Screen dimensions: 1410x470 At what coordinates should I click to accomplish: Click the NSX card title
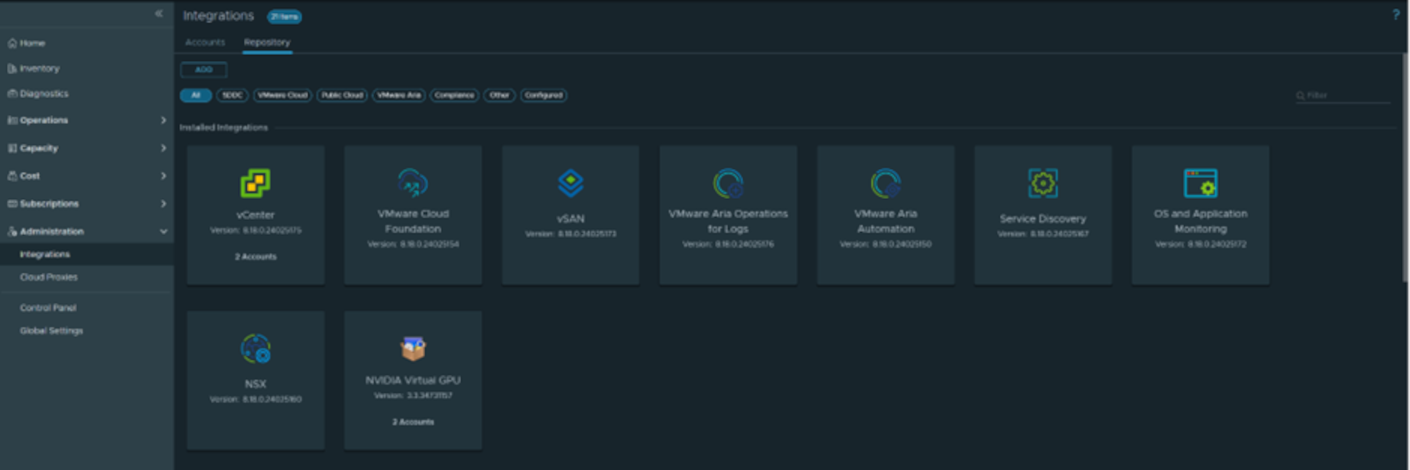pos(256,384)
